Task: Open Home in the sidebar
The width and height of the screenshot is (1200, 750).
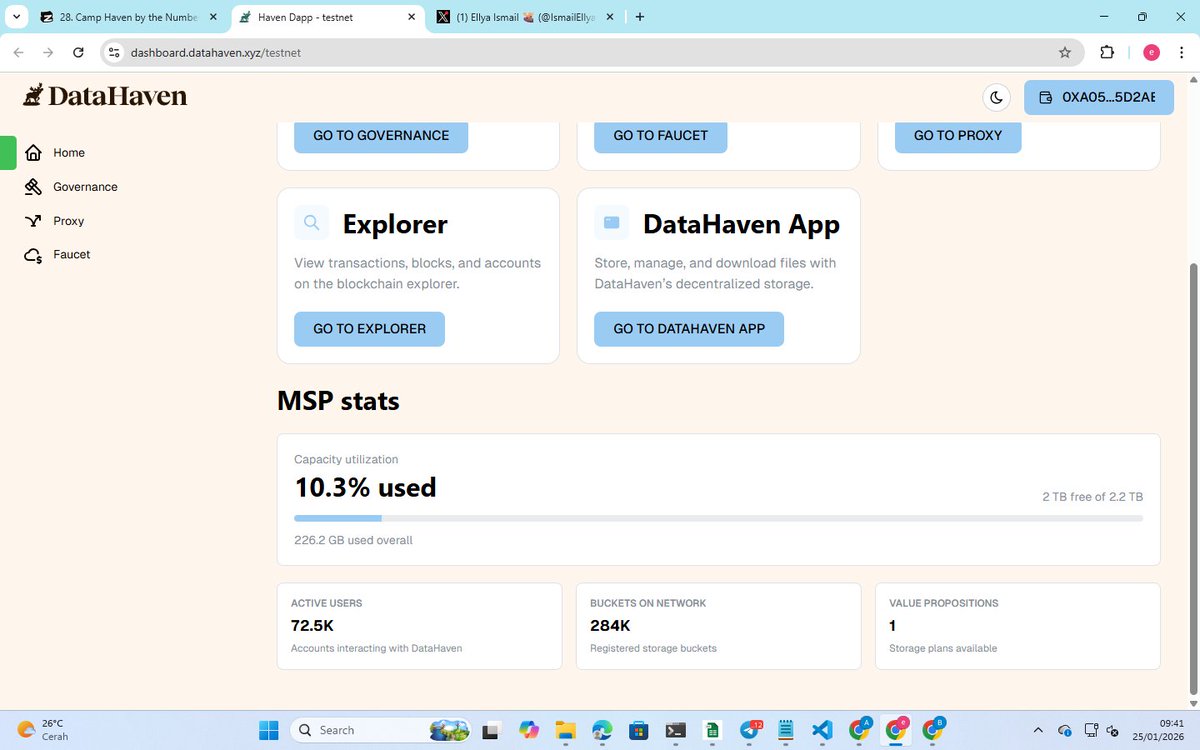Action: [69, 153]
